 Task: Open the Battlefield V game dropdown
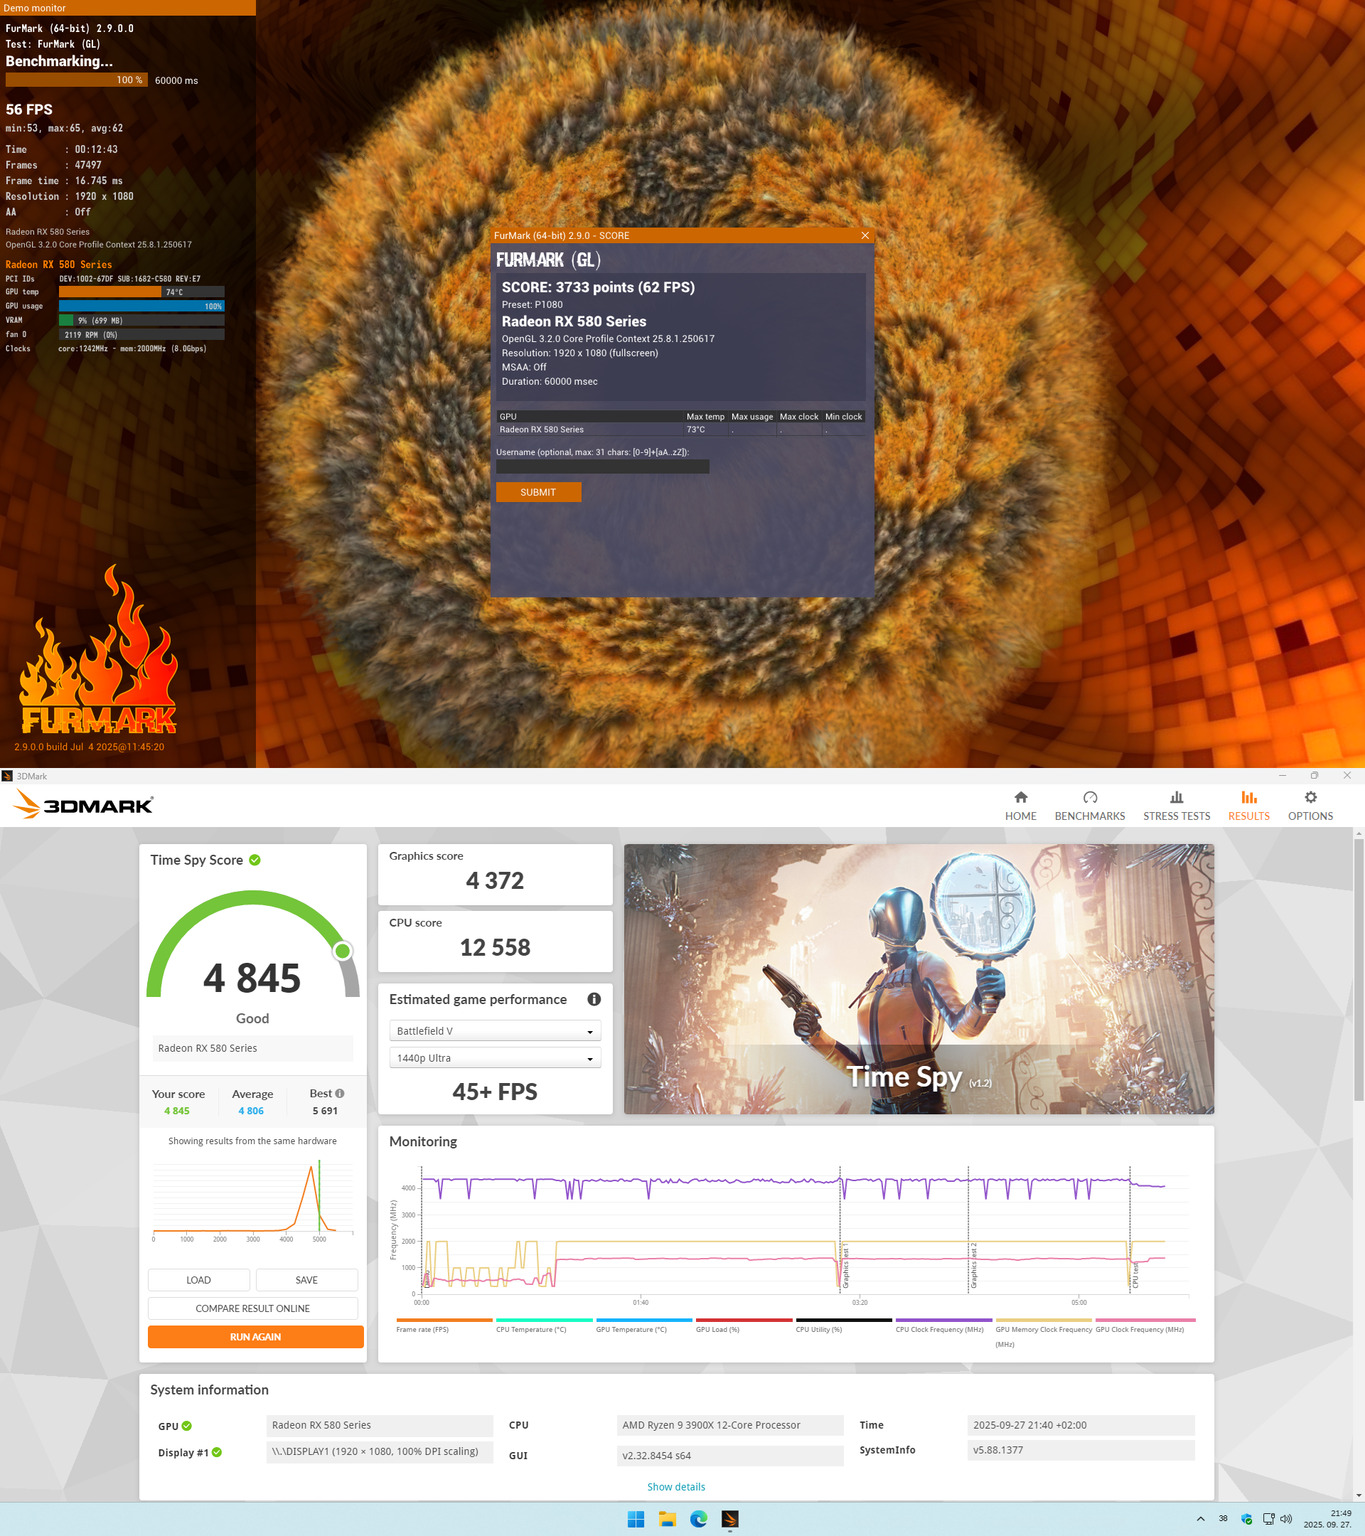495,1031
